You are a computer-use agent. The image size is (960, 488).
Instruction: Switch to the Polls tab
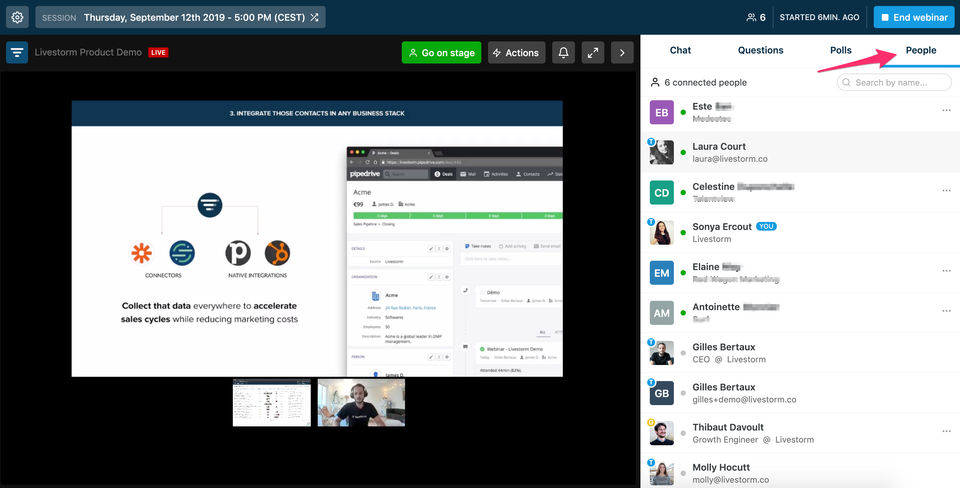point(841,50)
